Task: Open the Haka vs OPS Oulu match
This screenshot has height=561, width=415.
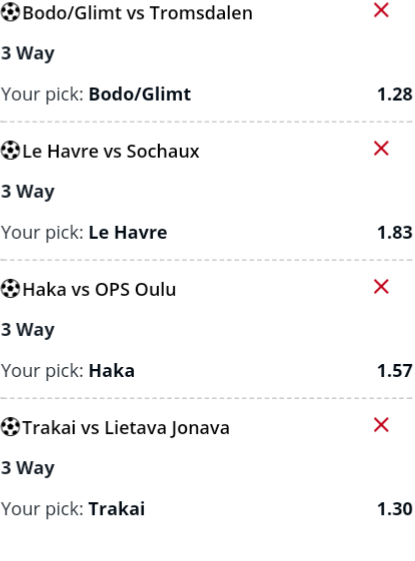Action: (x=99, y=289)
